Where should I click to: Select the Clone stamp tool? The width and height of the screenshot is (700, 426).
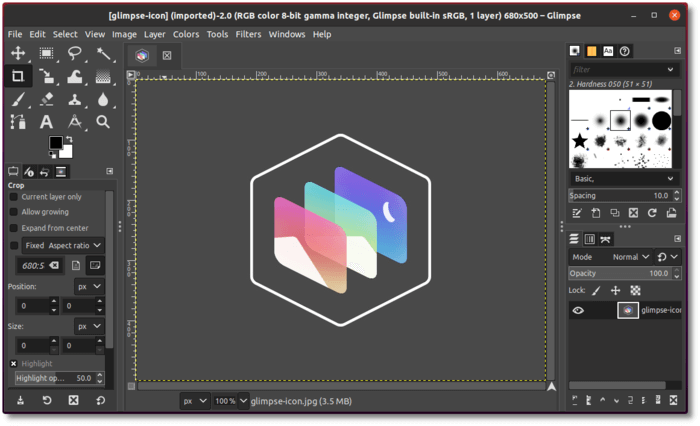[x=75, y=99]
